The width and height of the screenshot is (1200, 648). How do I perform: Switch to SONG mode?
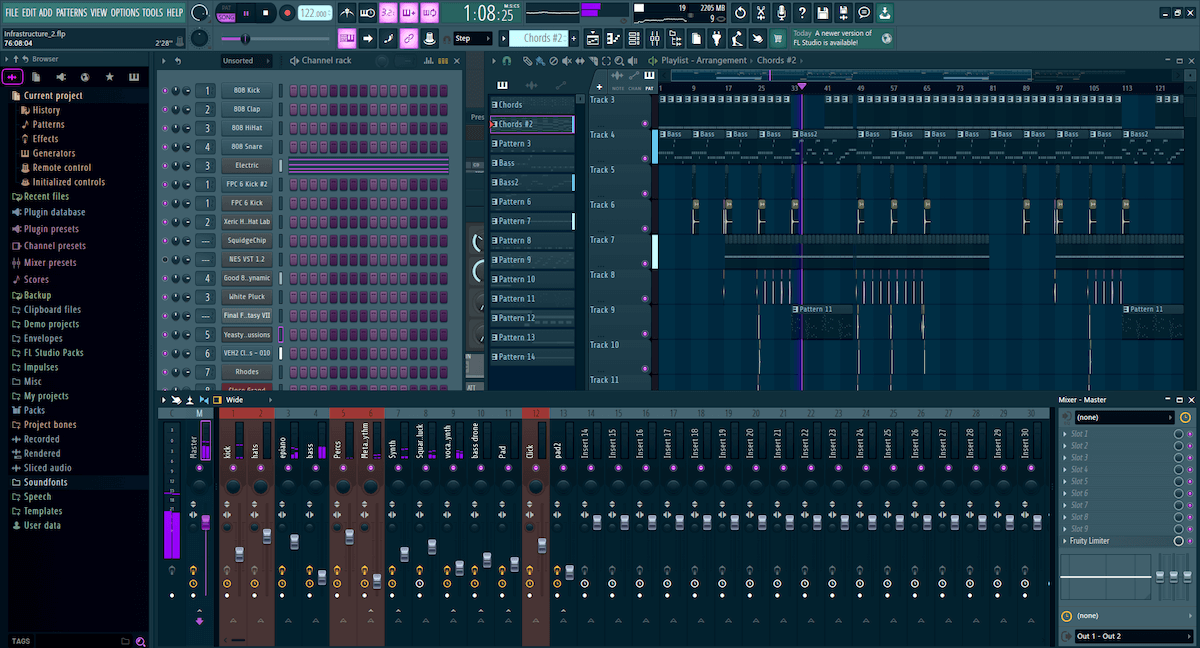click(225, 18)
